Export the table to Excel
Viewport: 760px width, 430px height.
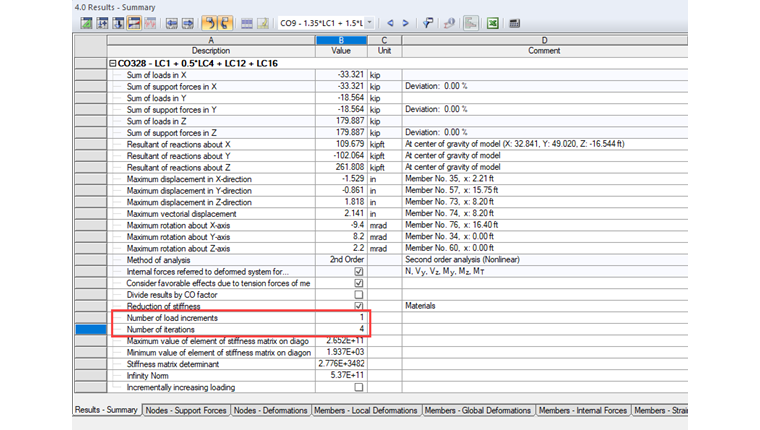(493, 23)
